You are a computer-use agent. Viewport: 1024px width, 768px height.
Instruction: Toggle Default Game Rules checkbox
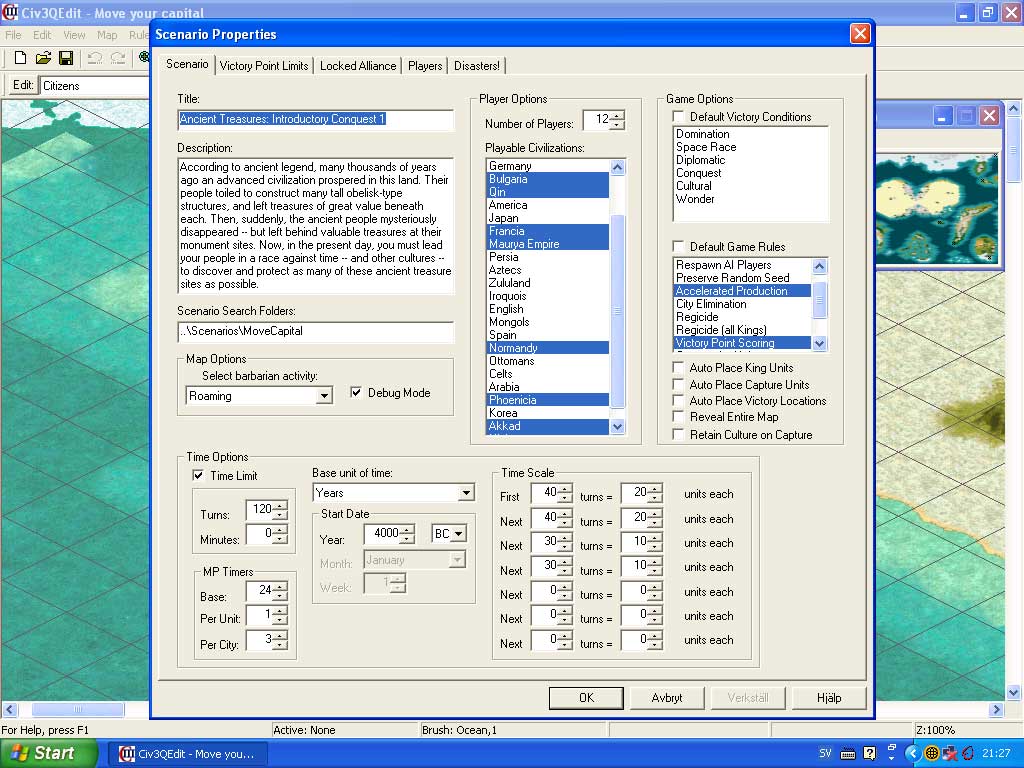click(679, 246)
